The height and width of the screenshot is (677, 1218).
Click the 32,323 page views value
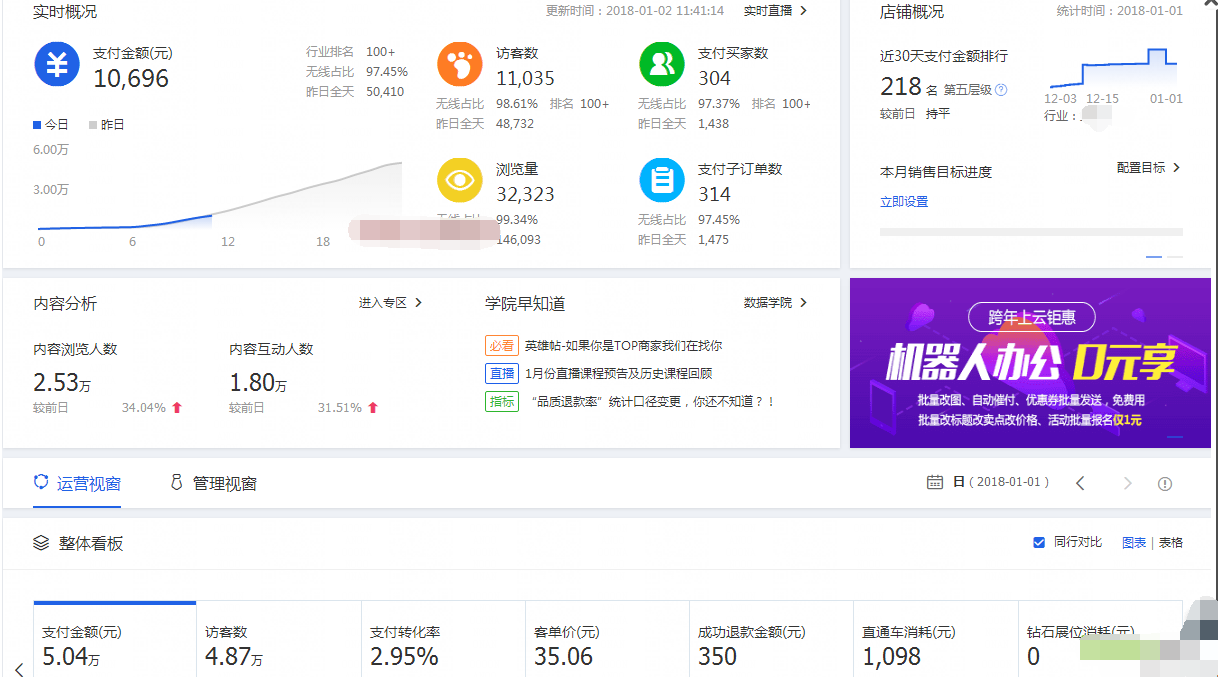pyautogui.click(x=525, y=194)
